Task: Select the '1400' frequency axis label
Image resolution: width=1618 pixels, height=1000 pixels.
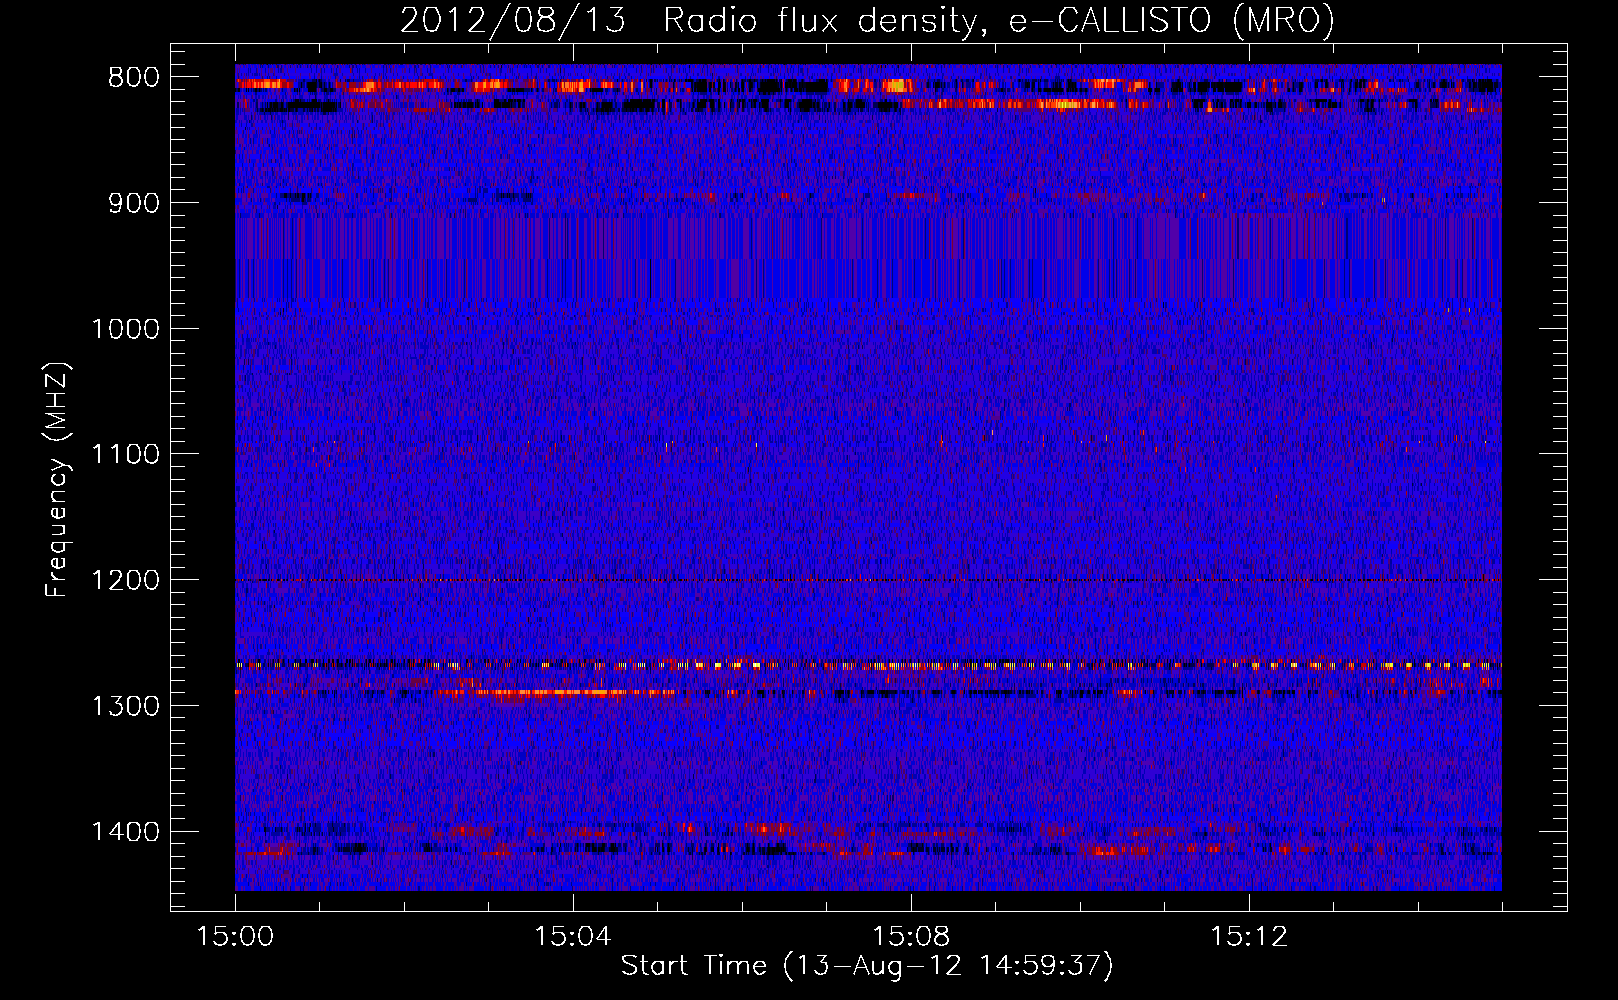Action: tap(126, 832)
